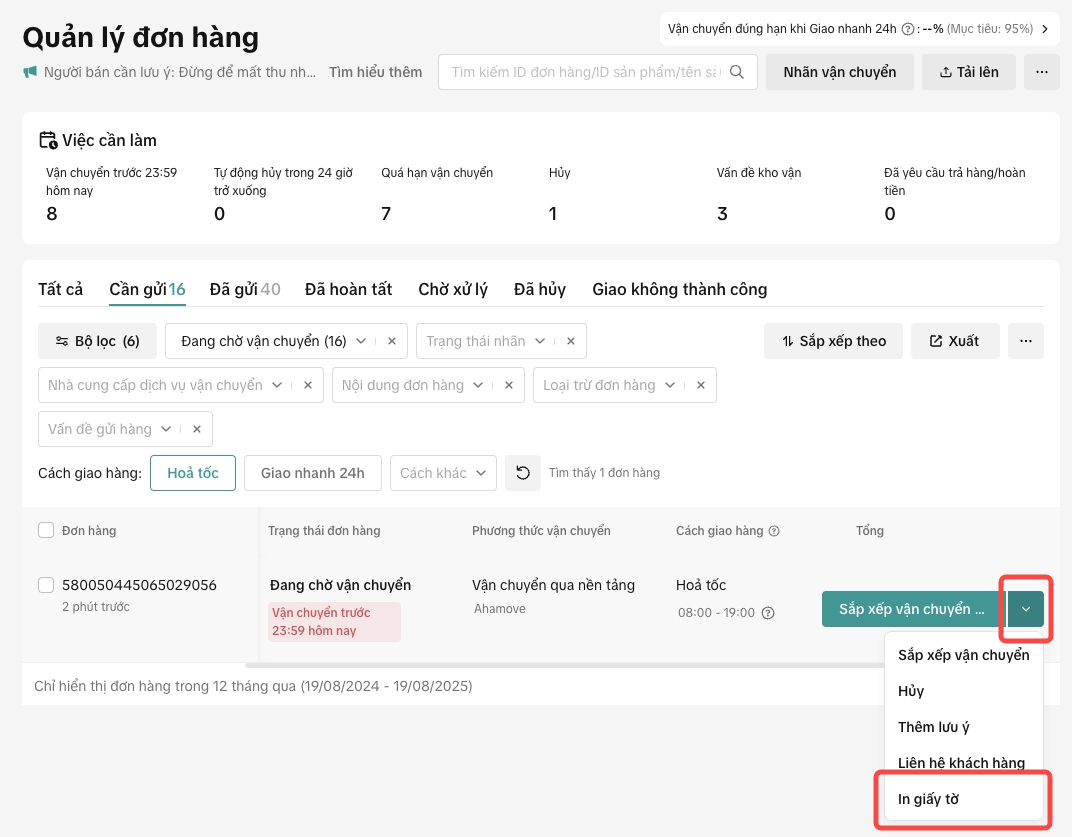Image resolution: width=1072 pixels, height=837 pixels.
Task: Click on-time shipping rate help icon
Action: pyautogui.click(x=908, y=29)
